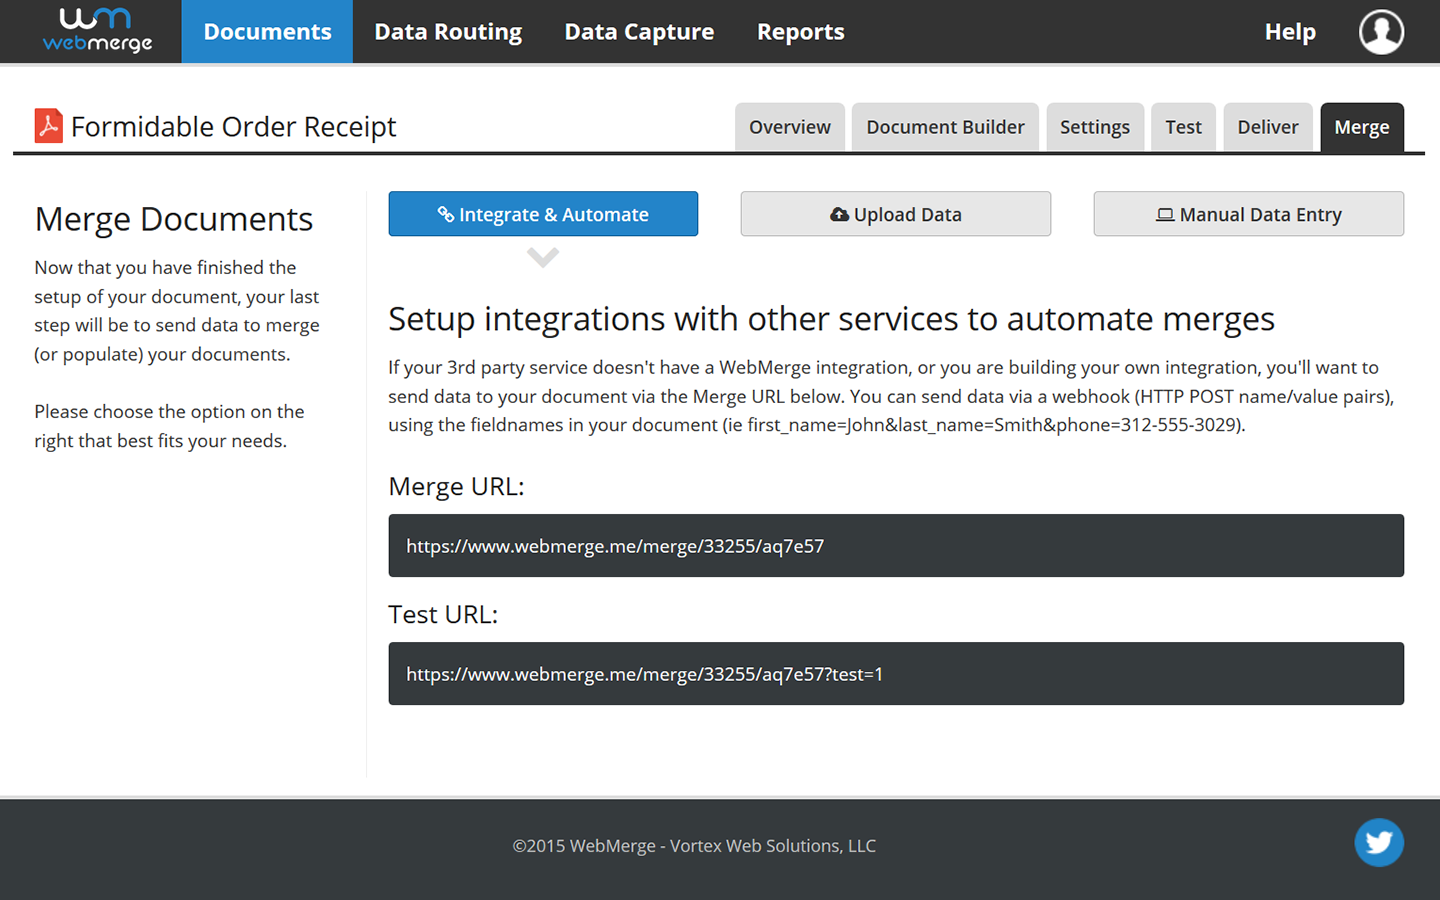
Task: Switch to the Overview tab
Action: (789, 126)
